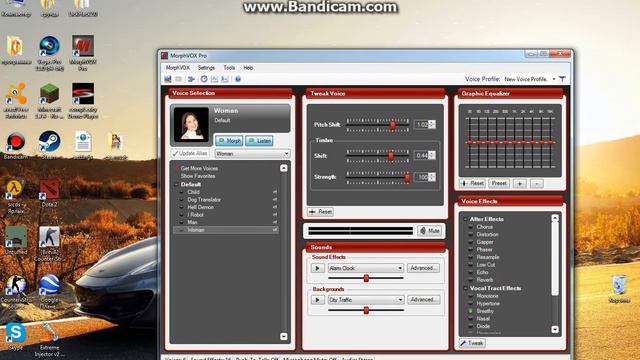Select the Skype desktop icon

[x=16, y=337]
